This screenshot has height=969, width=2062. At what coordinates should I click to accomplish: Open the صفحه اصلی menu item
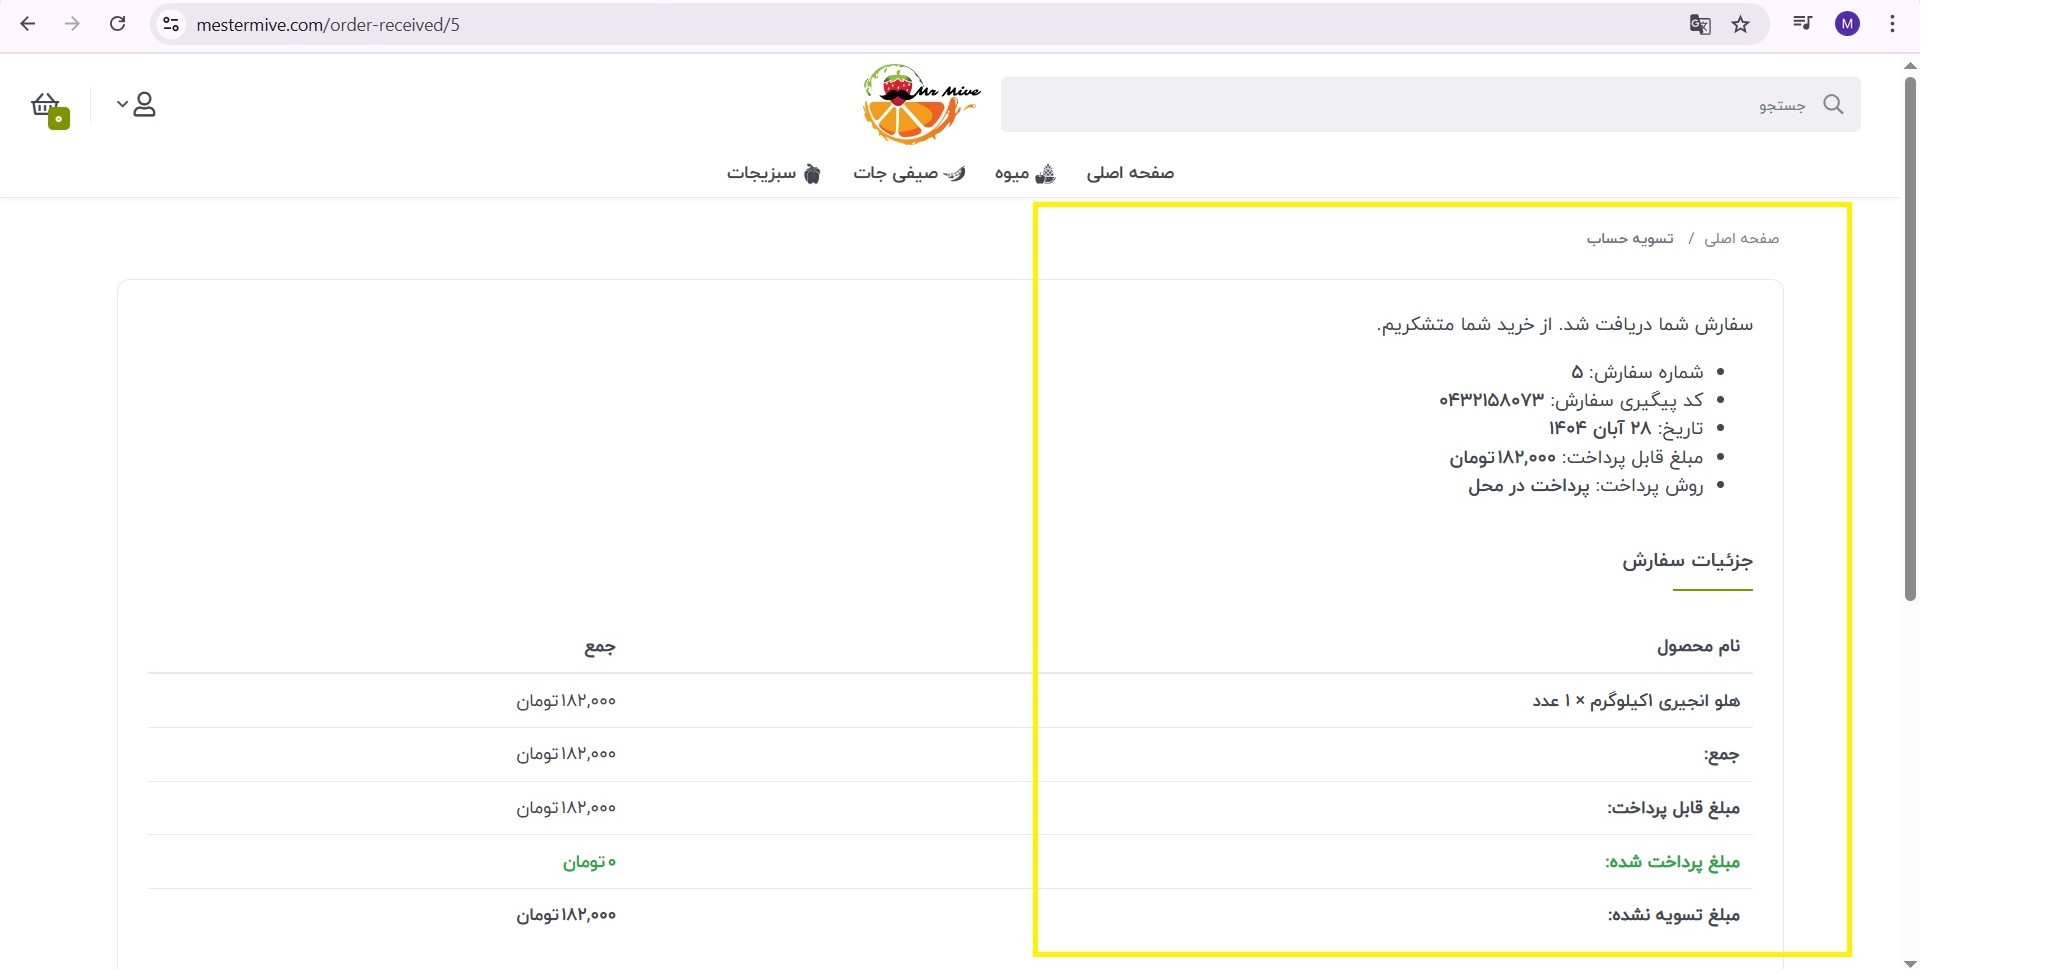click(x=1130, y=173)
